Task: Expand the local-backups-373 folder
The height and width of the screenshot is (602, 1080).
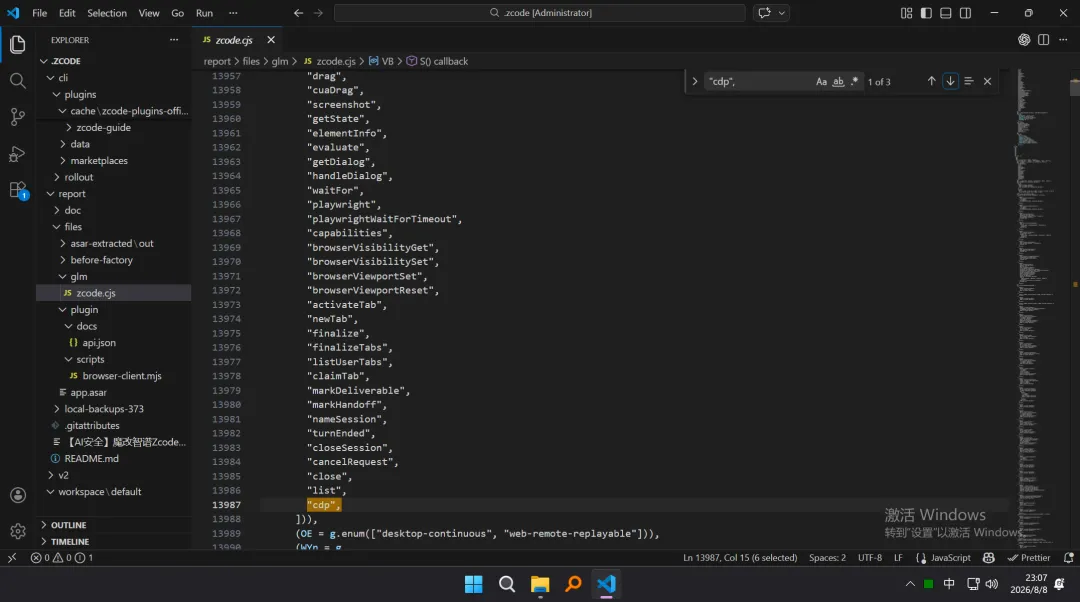Action: (x=56, y=408)
